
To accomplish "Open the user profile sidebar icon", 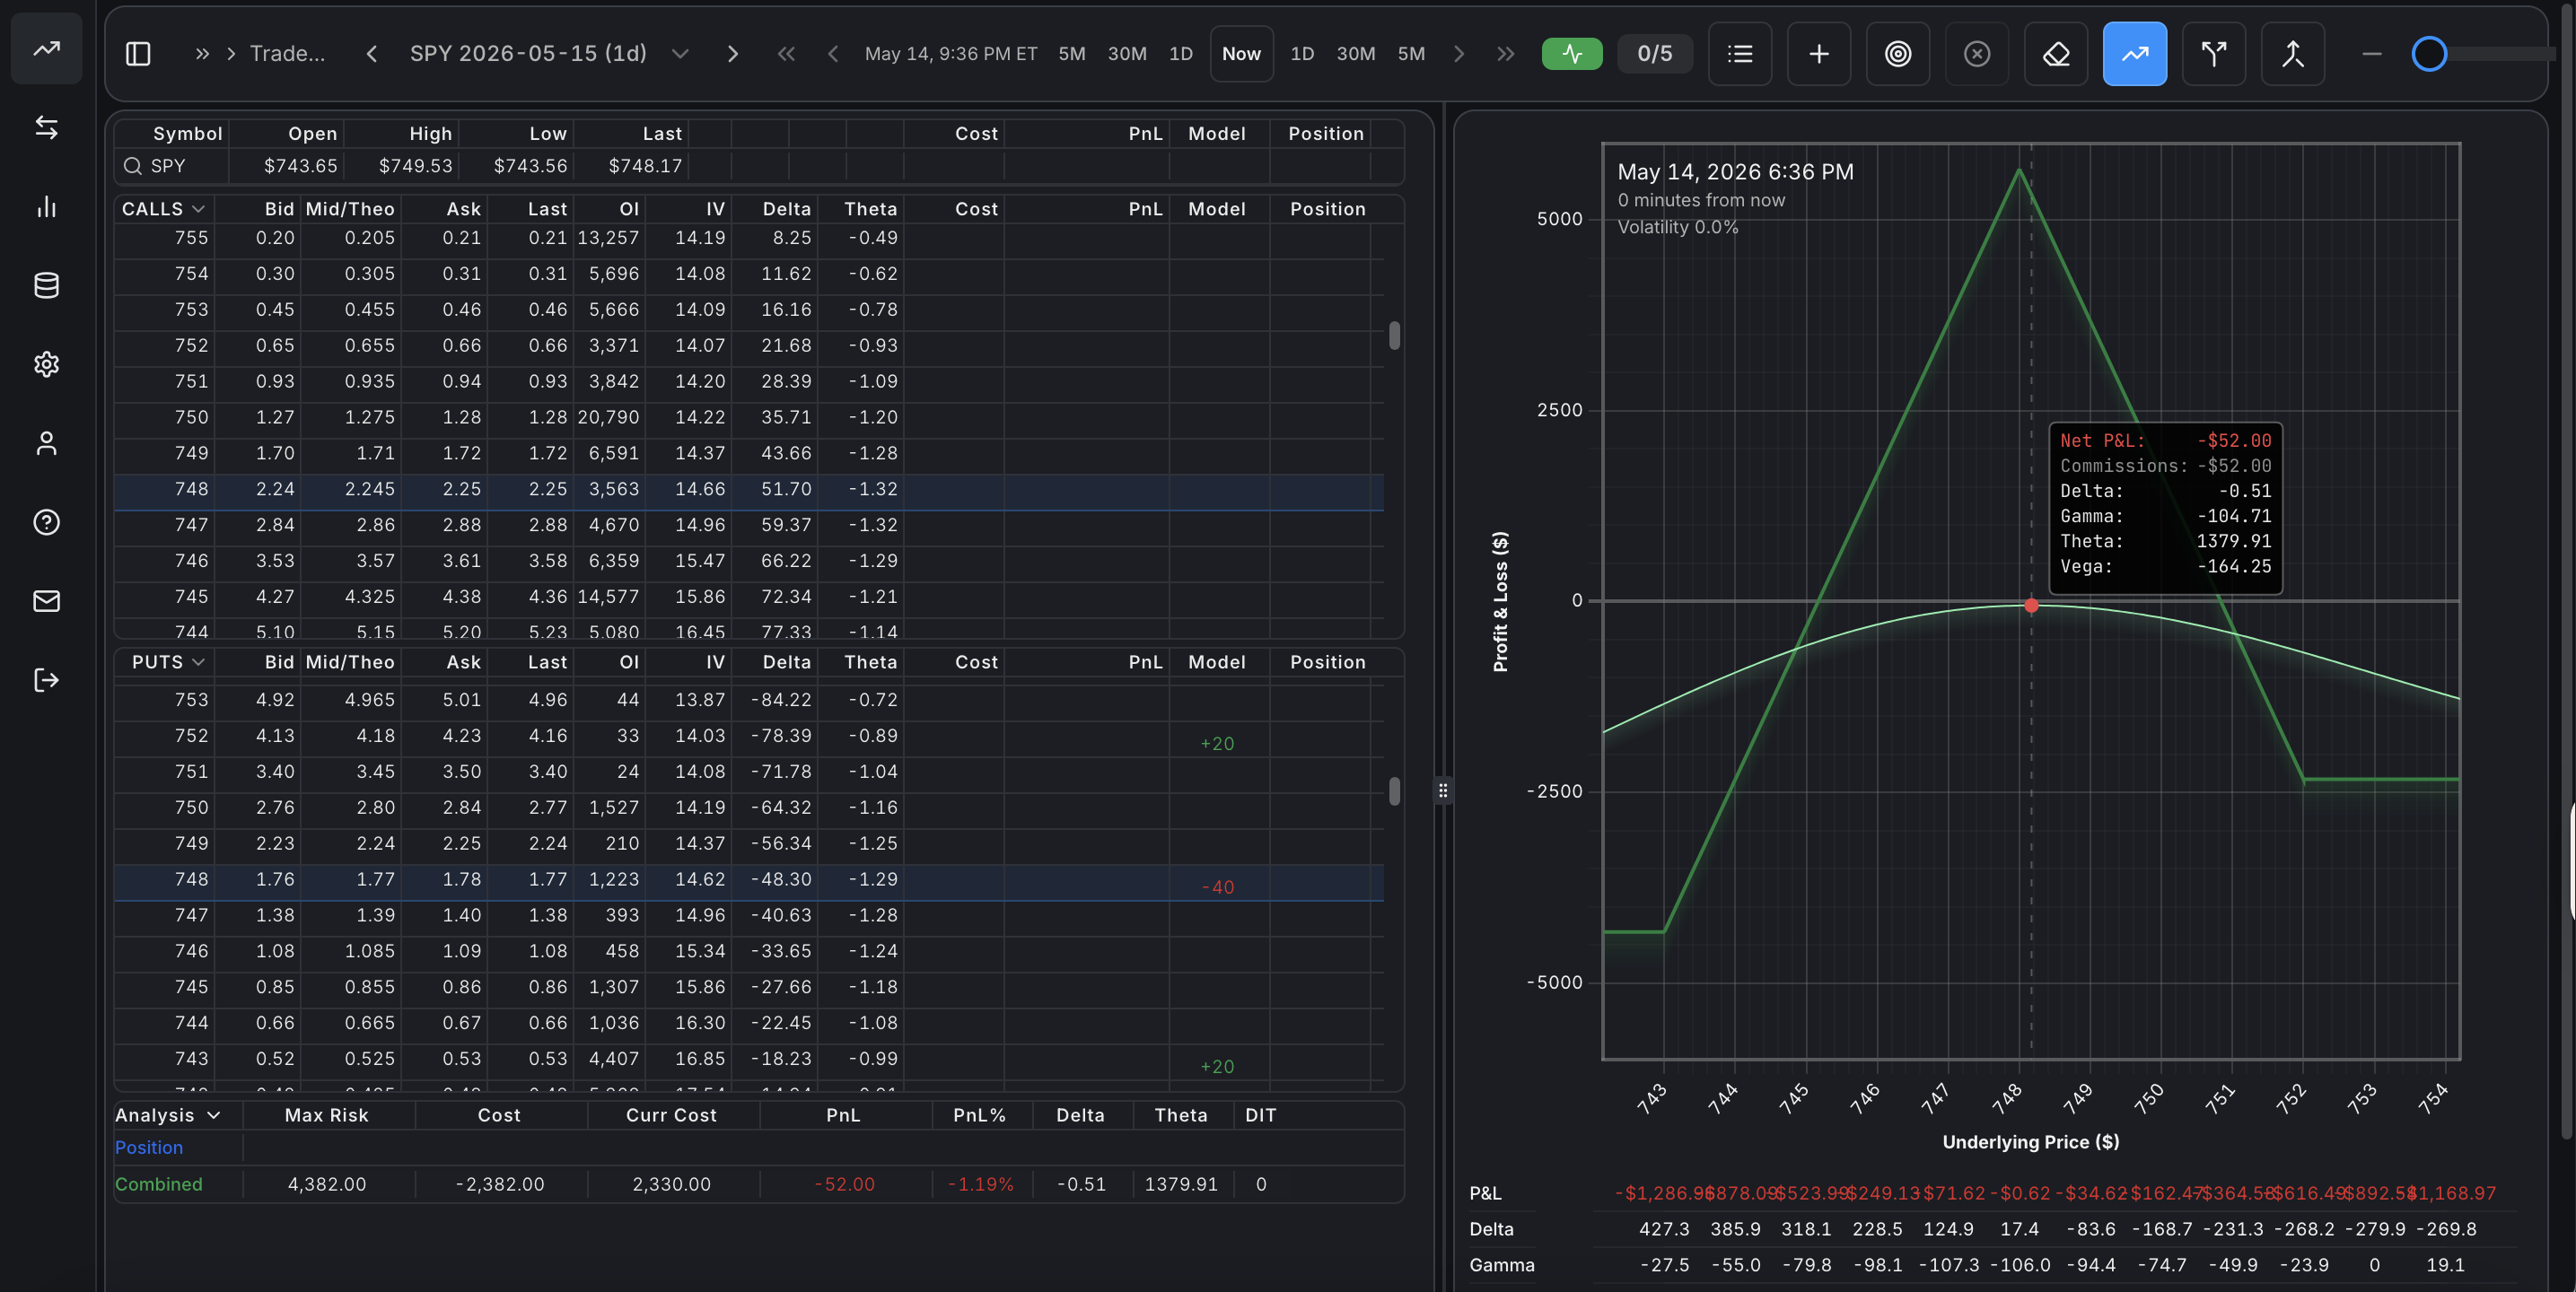I will click(46, 443).
